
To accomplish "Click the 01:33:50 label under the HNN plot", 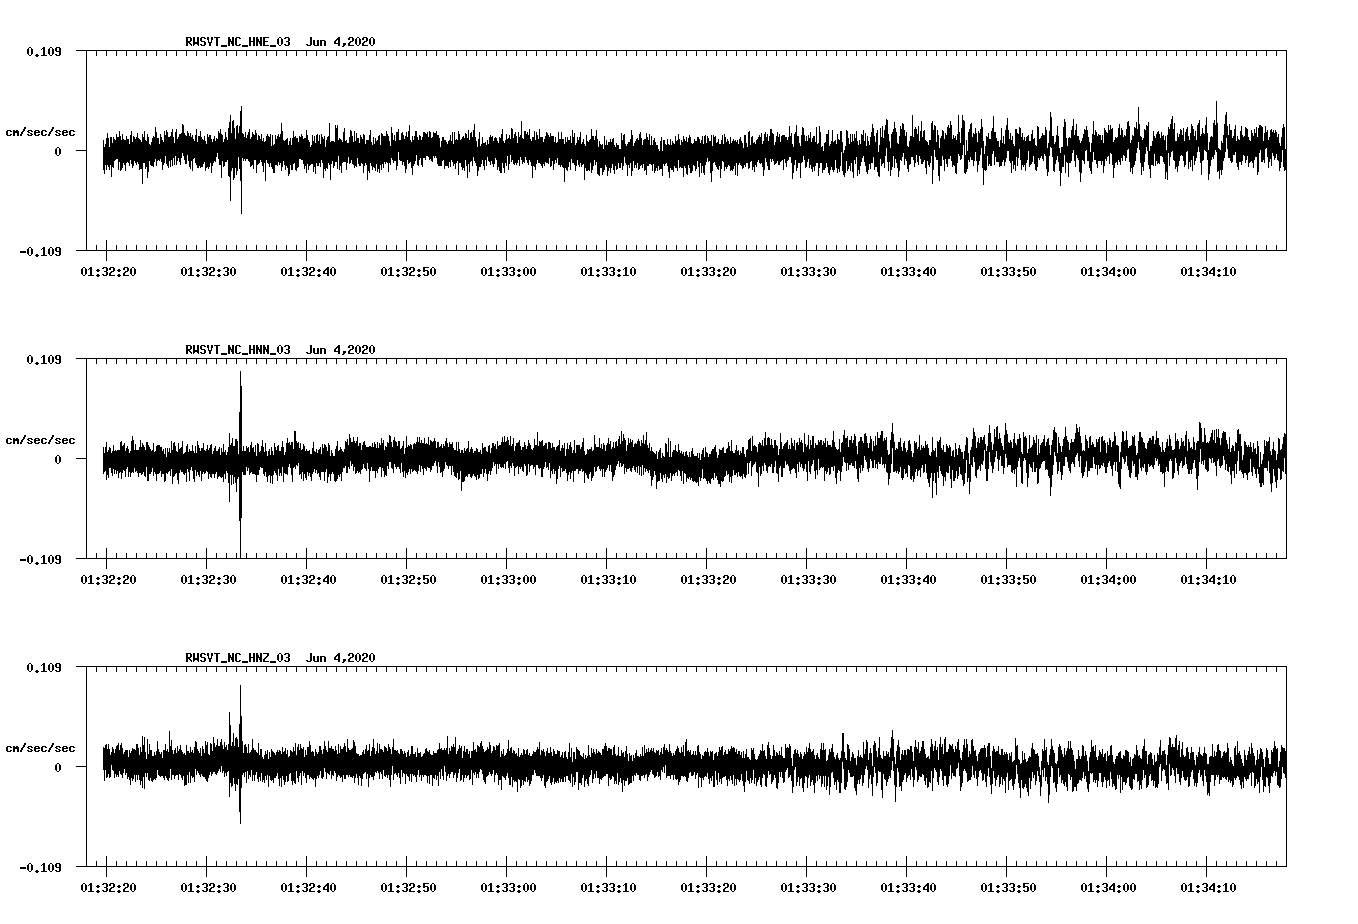I will 1008,579.
